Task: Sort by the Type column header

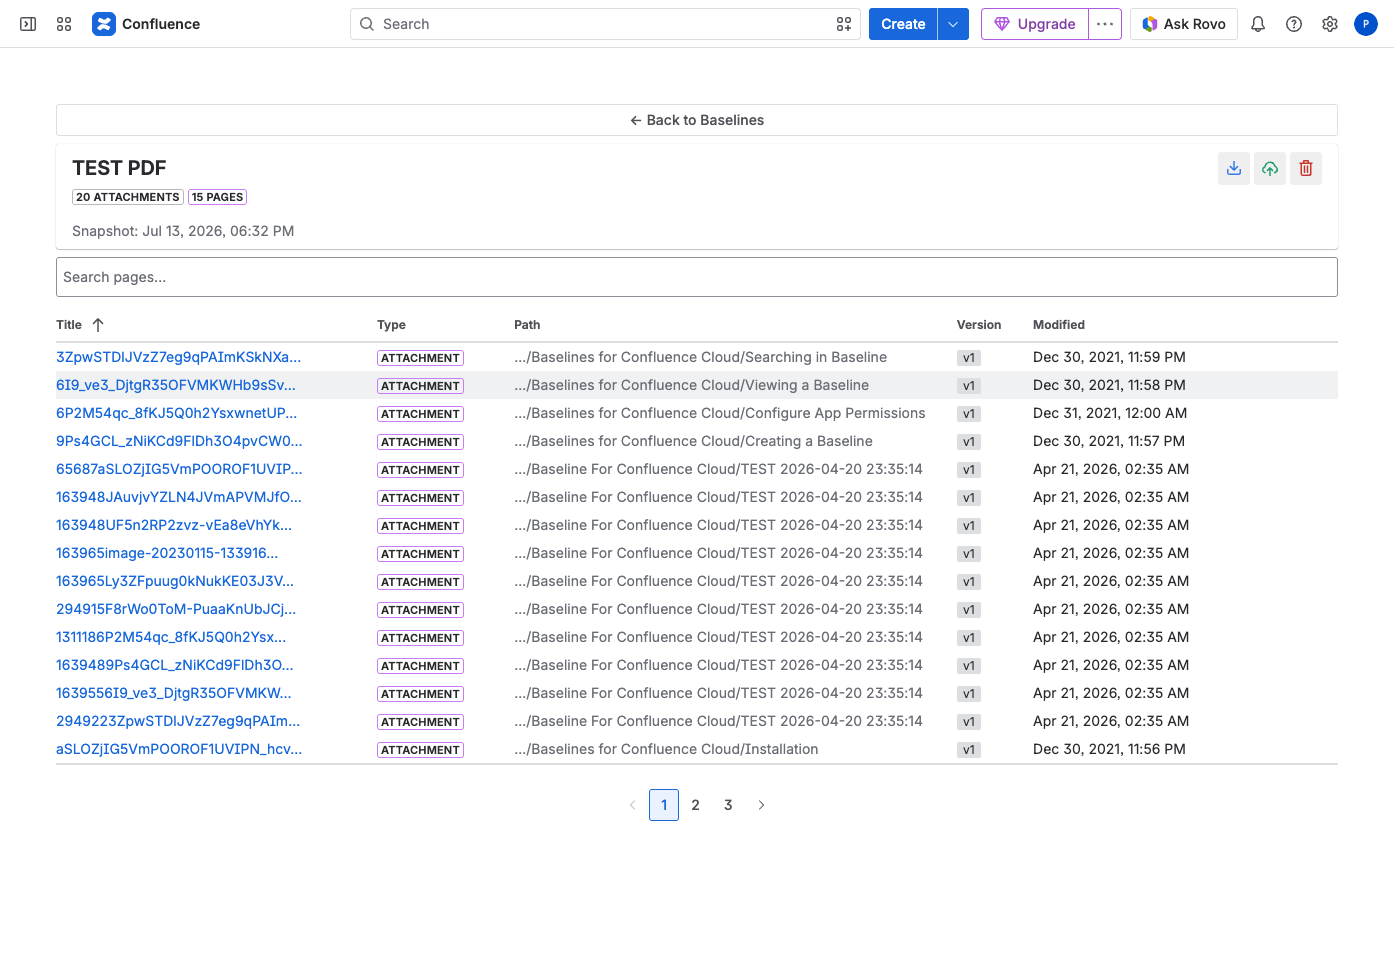Action: pyautogui.click(x=391, y=325)
